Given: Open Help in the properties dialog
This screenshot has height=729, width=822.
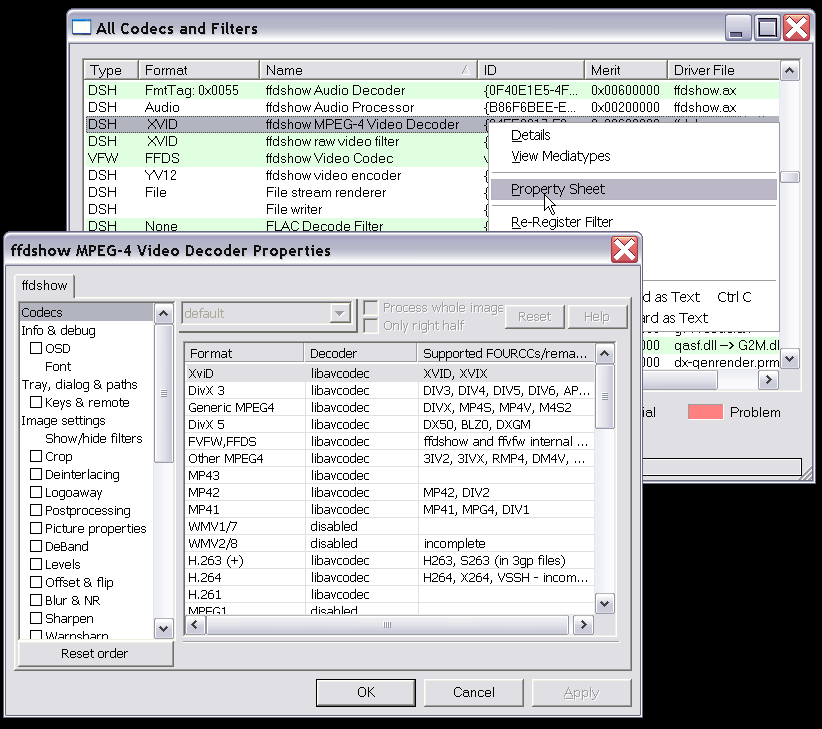Looking at the screenshot, I should (597, 317).
